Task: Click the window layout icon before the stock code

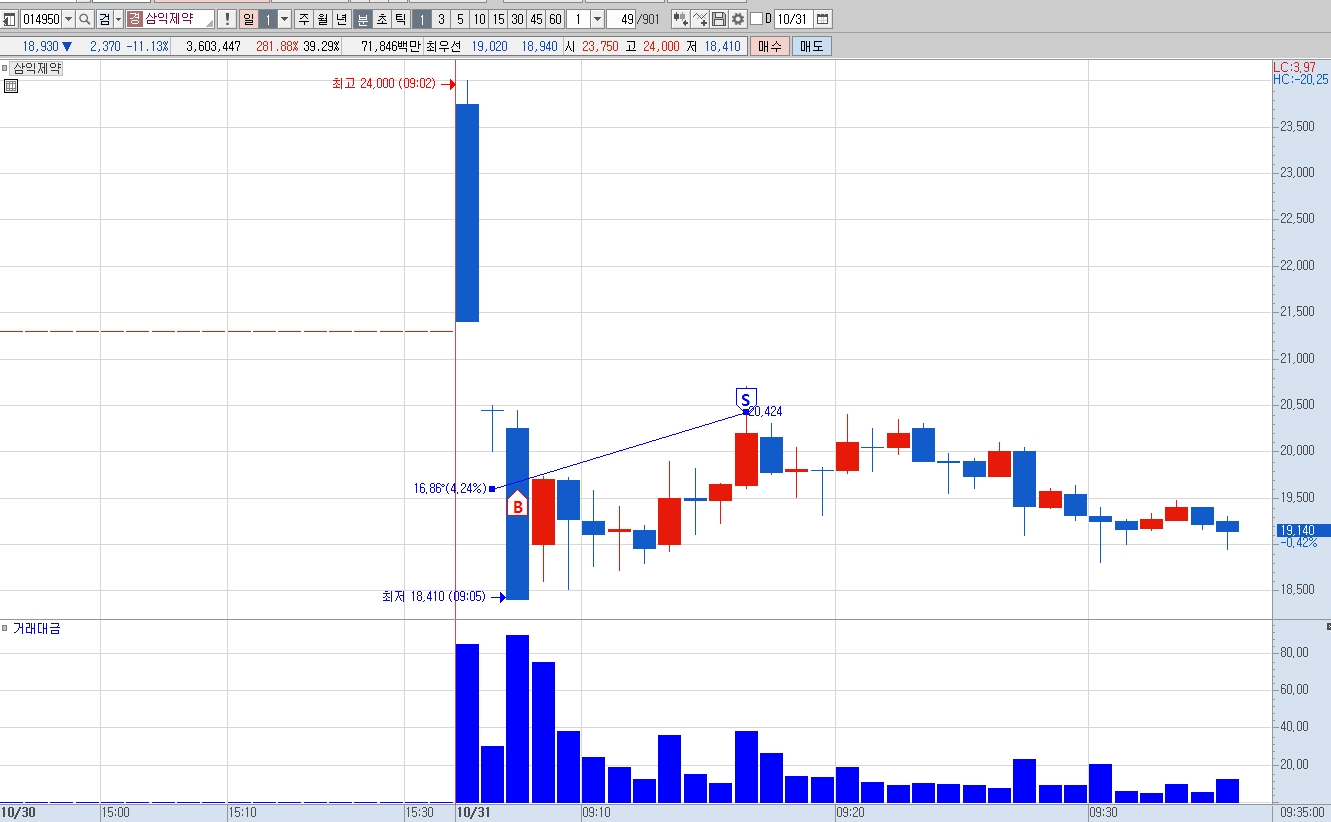Action: point(9,19)
